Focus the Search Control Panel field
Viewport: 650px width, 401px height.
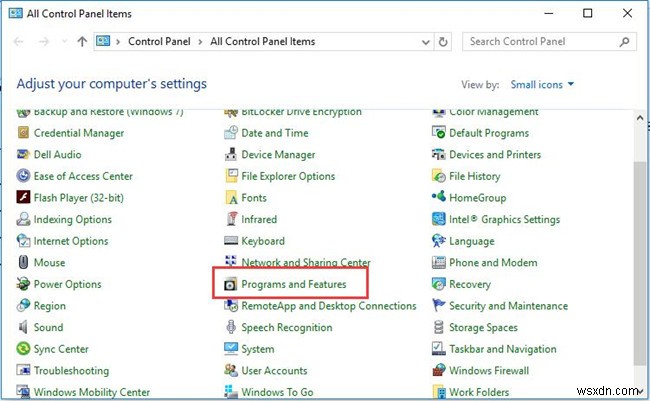click(549, 42)
